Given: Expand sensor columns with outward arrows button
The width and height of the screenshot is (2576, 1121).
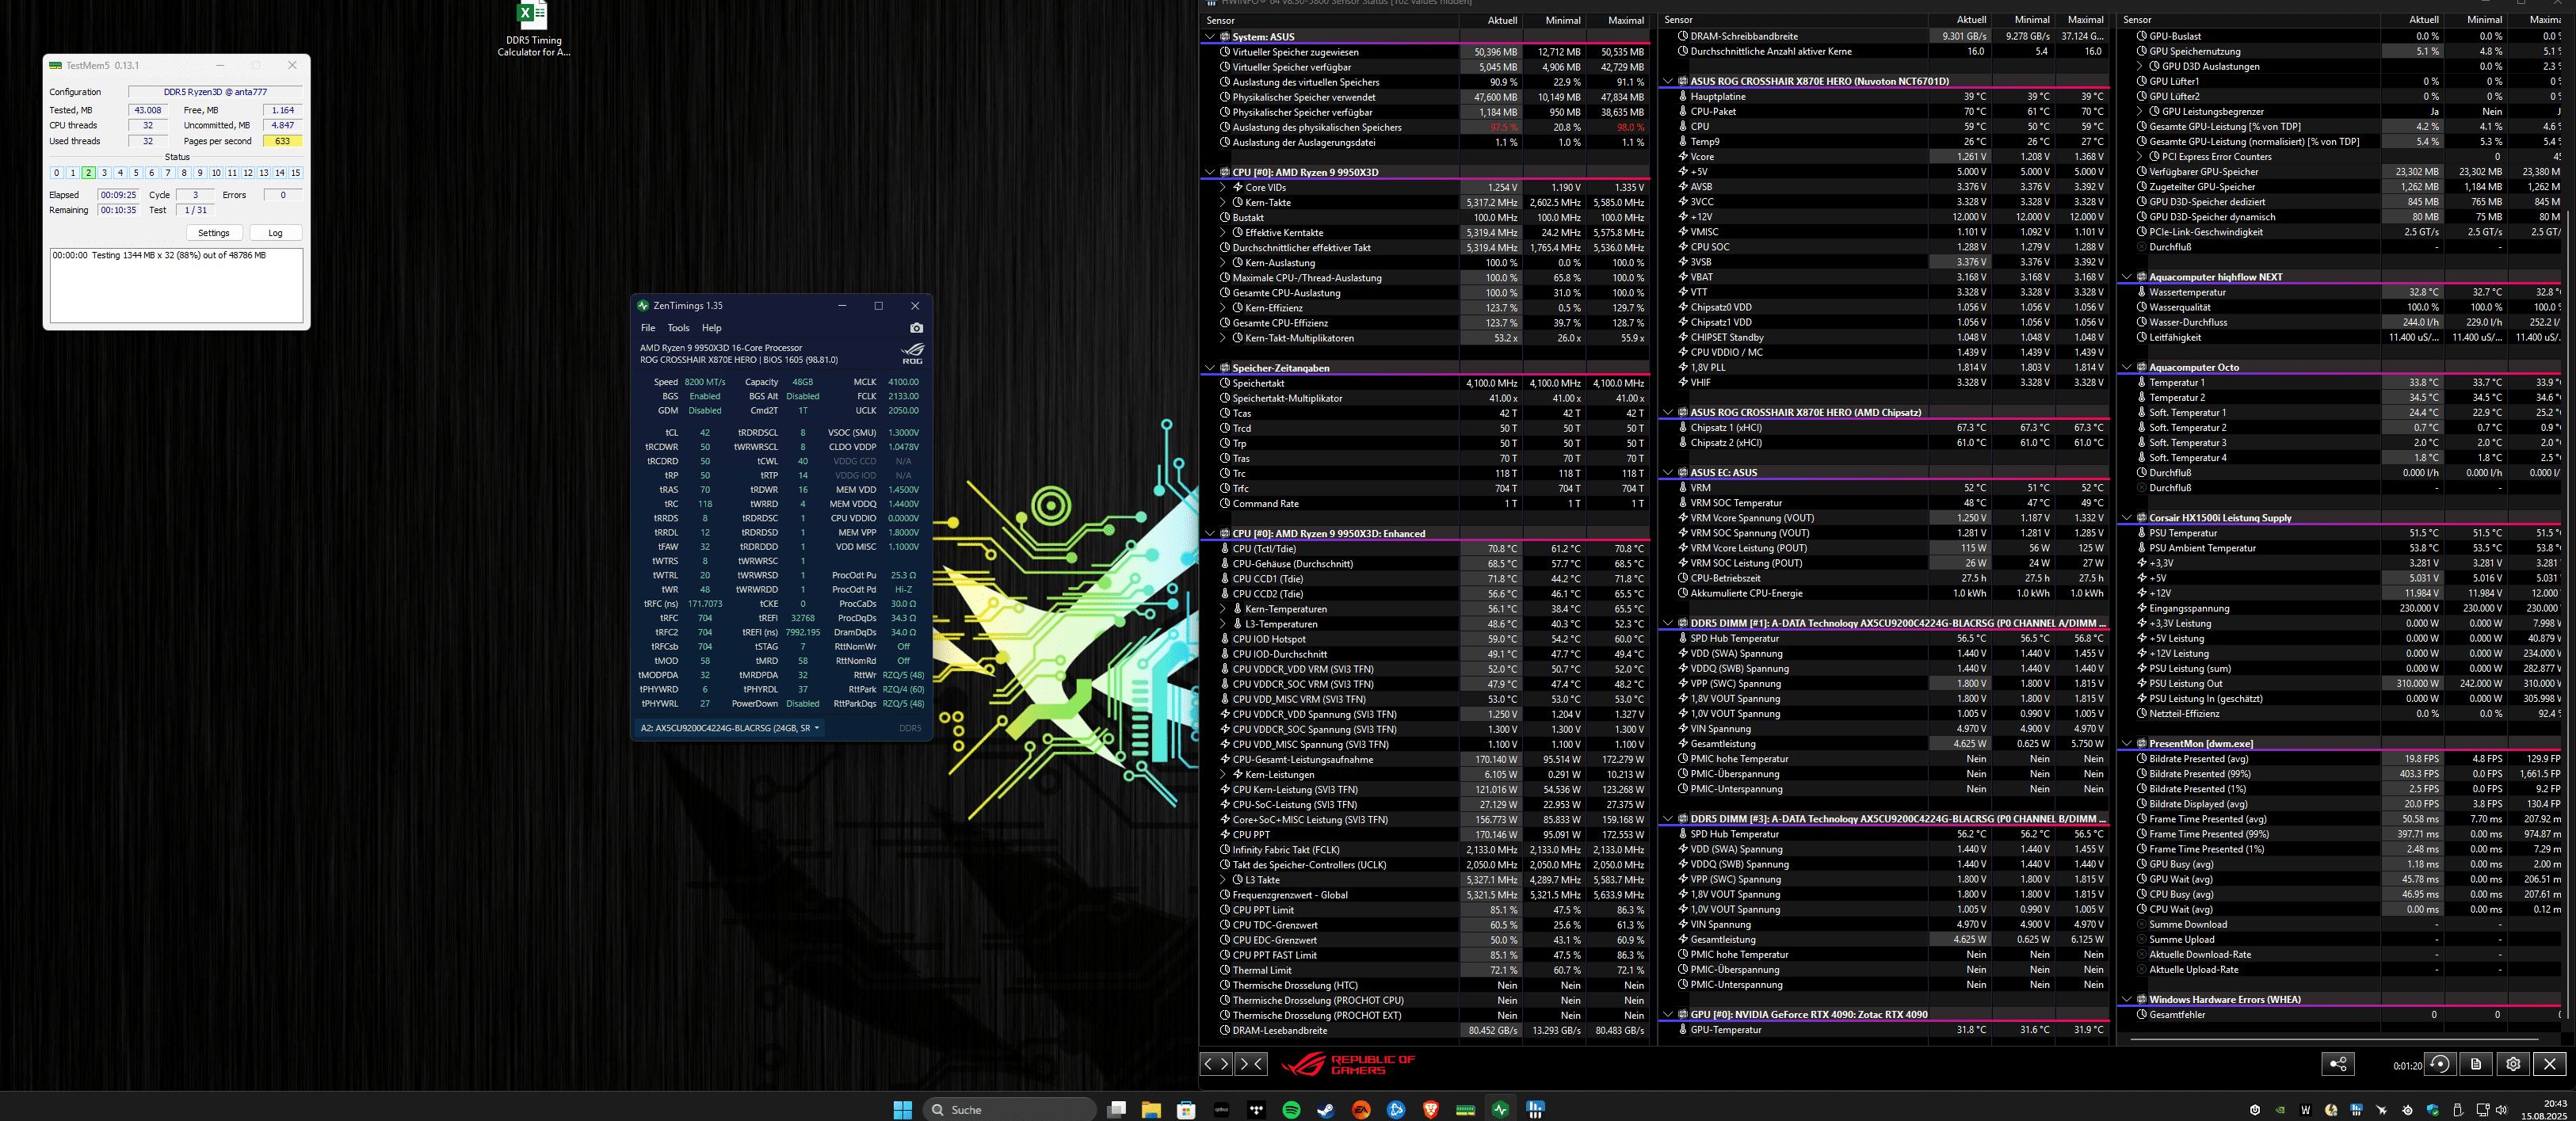Looking at the screenshot, I should [x=1216, y=1064].
